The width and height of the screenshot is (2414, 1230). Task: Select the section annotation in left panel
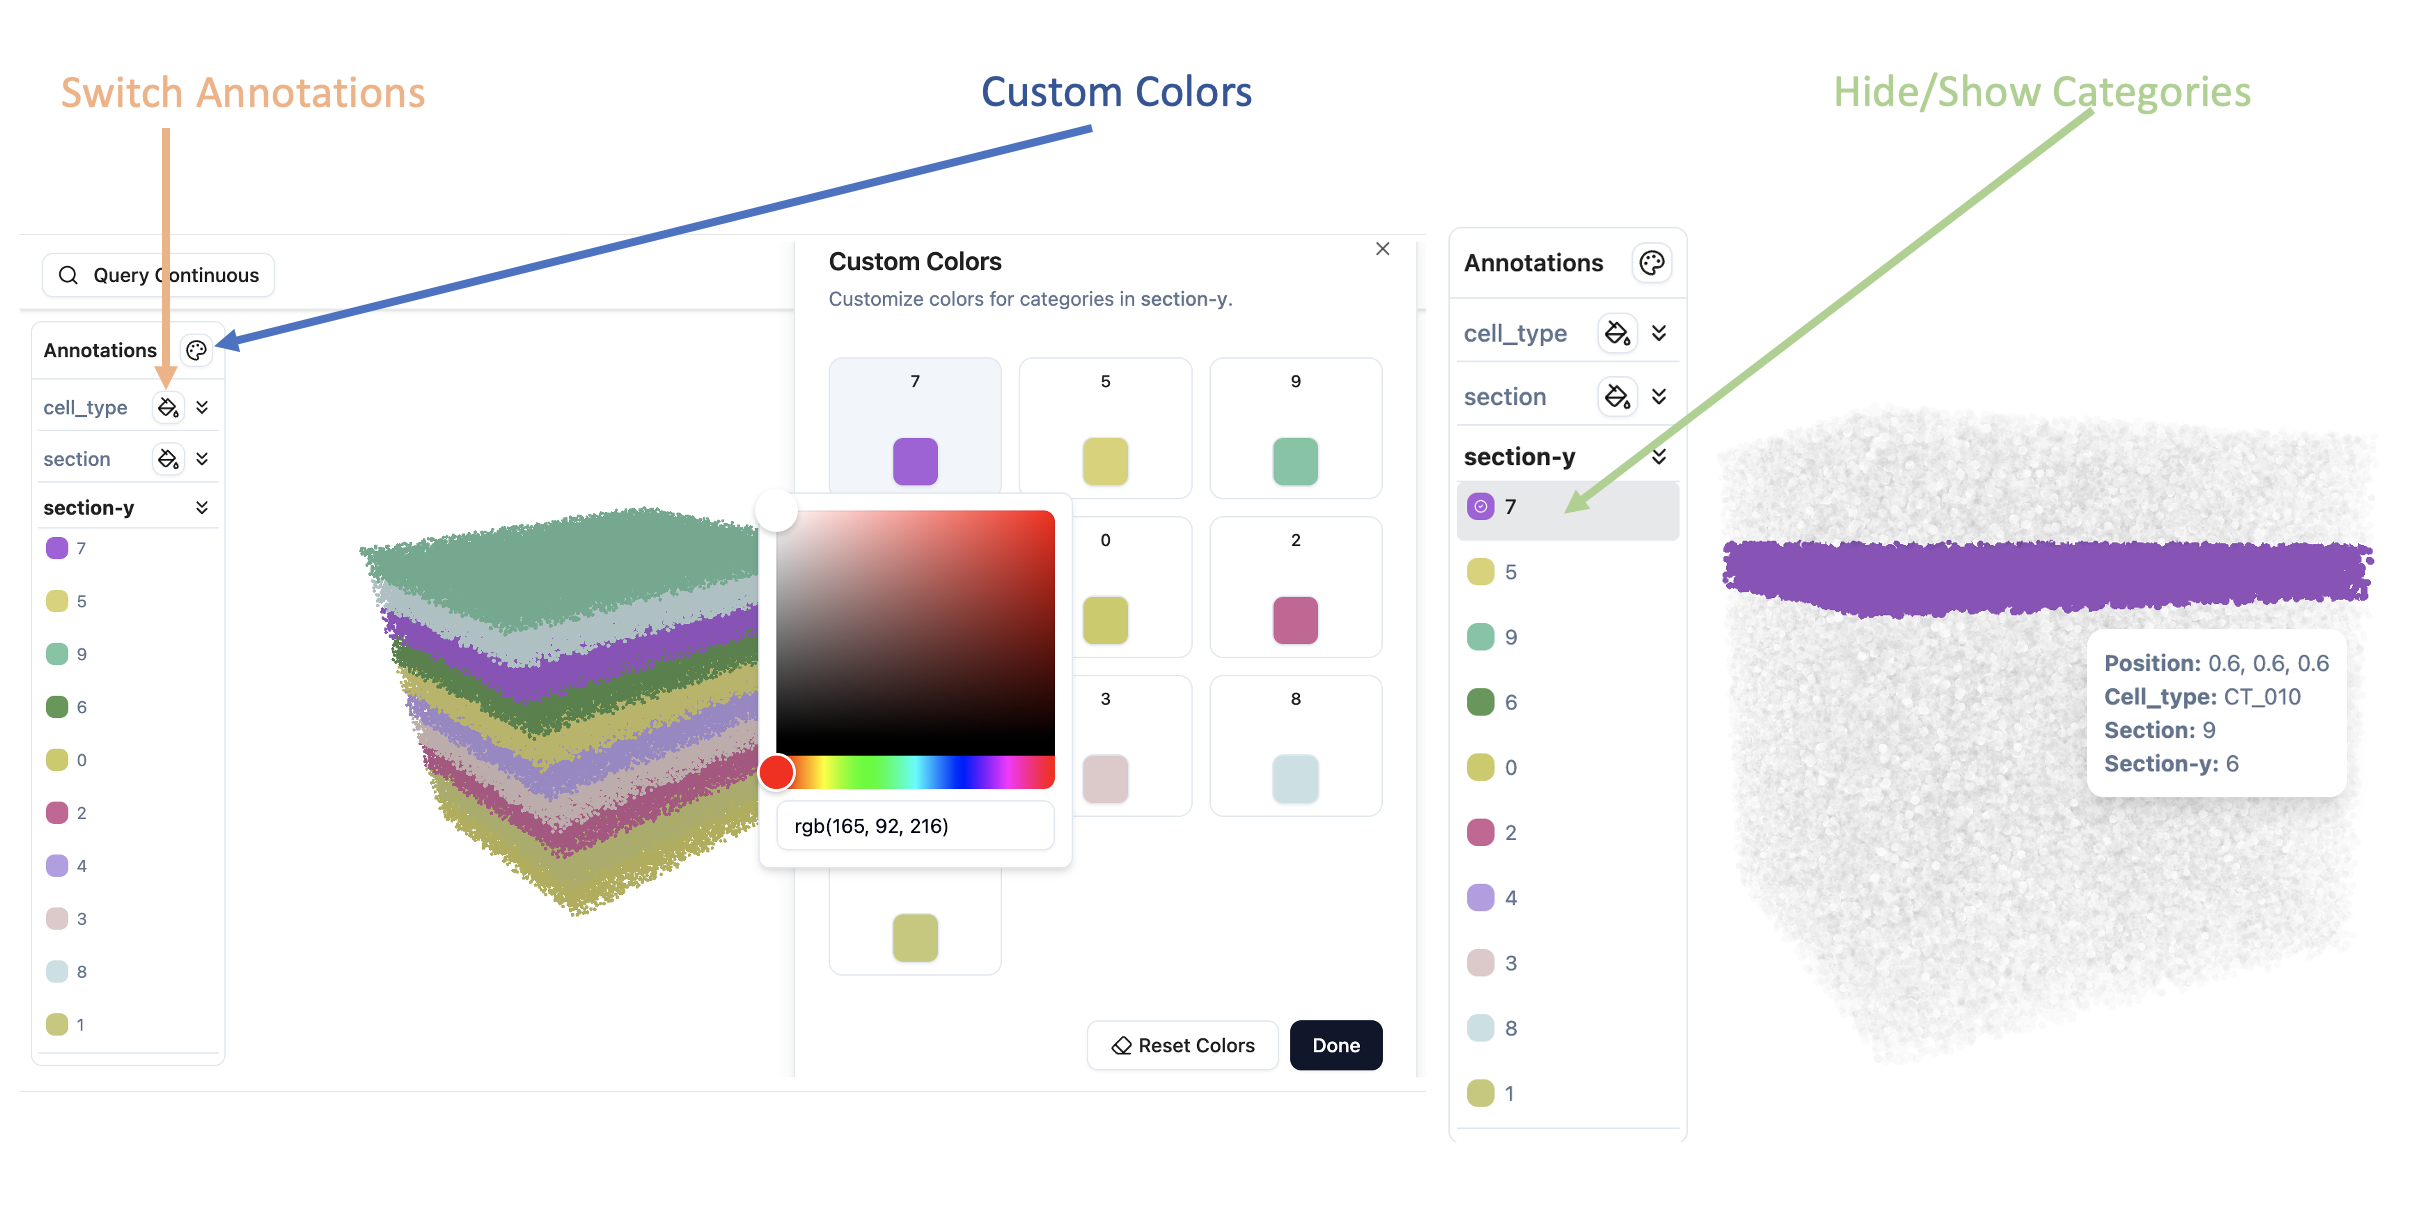pyautogui.click(x=77, y=459)
